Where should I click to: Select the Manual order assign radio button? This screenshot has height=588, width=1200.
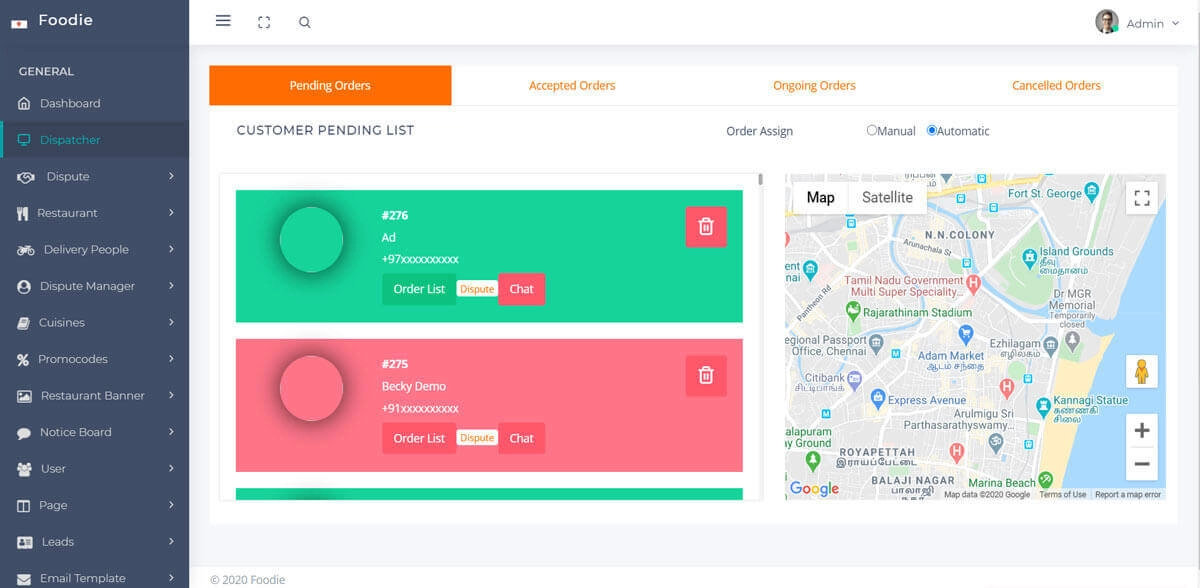pyautogui.click(x=872, y=130)
